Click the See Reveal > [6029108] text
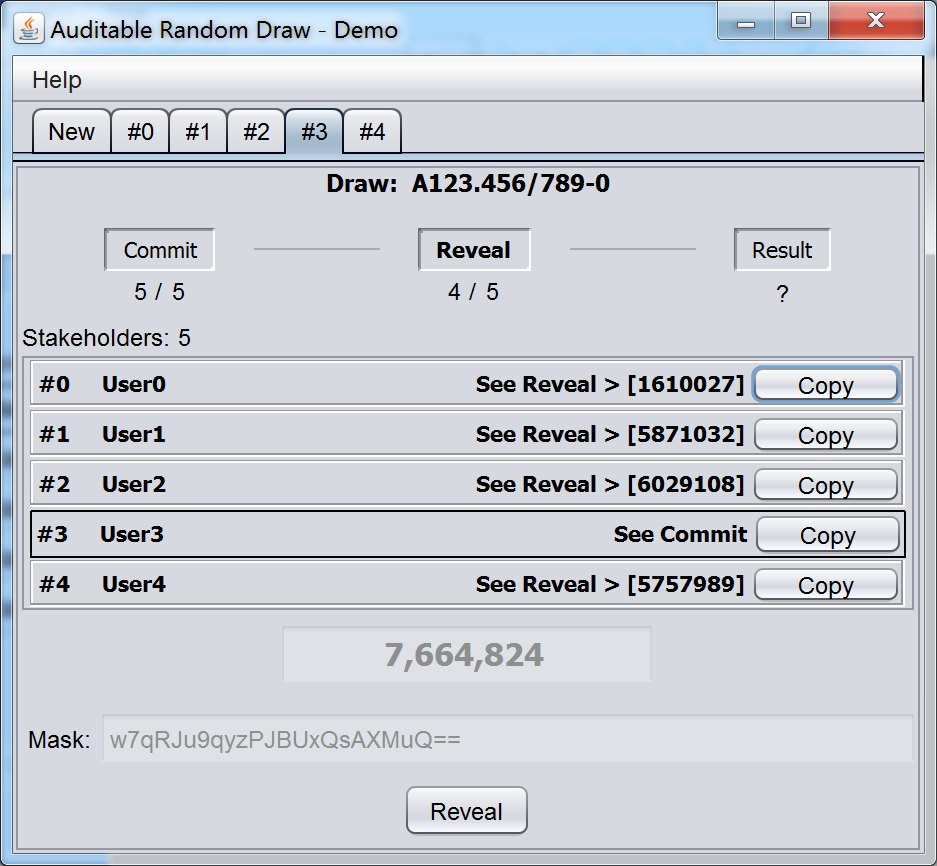Screen dimensions: 937x866 tap(610, 484)
